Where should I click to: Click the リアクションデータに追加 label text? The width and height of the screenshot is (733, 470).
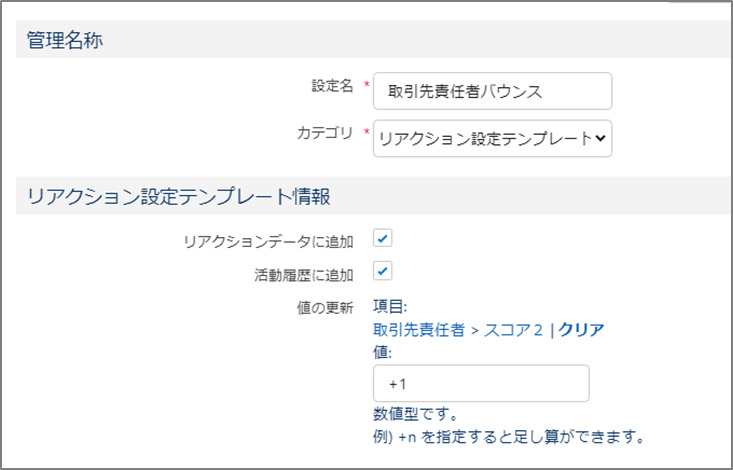pos(268,242)
